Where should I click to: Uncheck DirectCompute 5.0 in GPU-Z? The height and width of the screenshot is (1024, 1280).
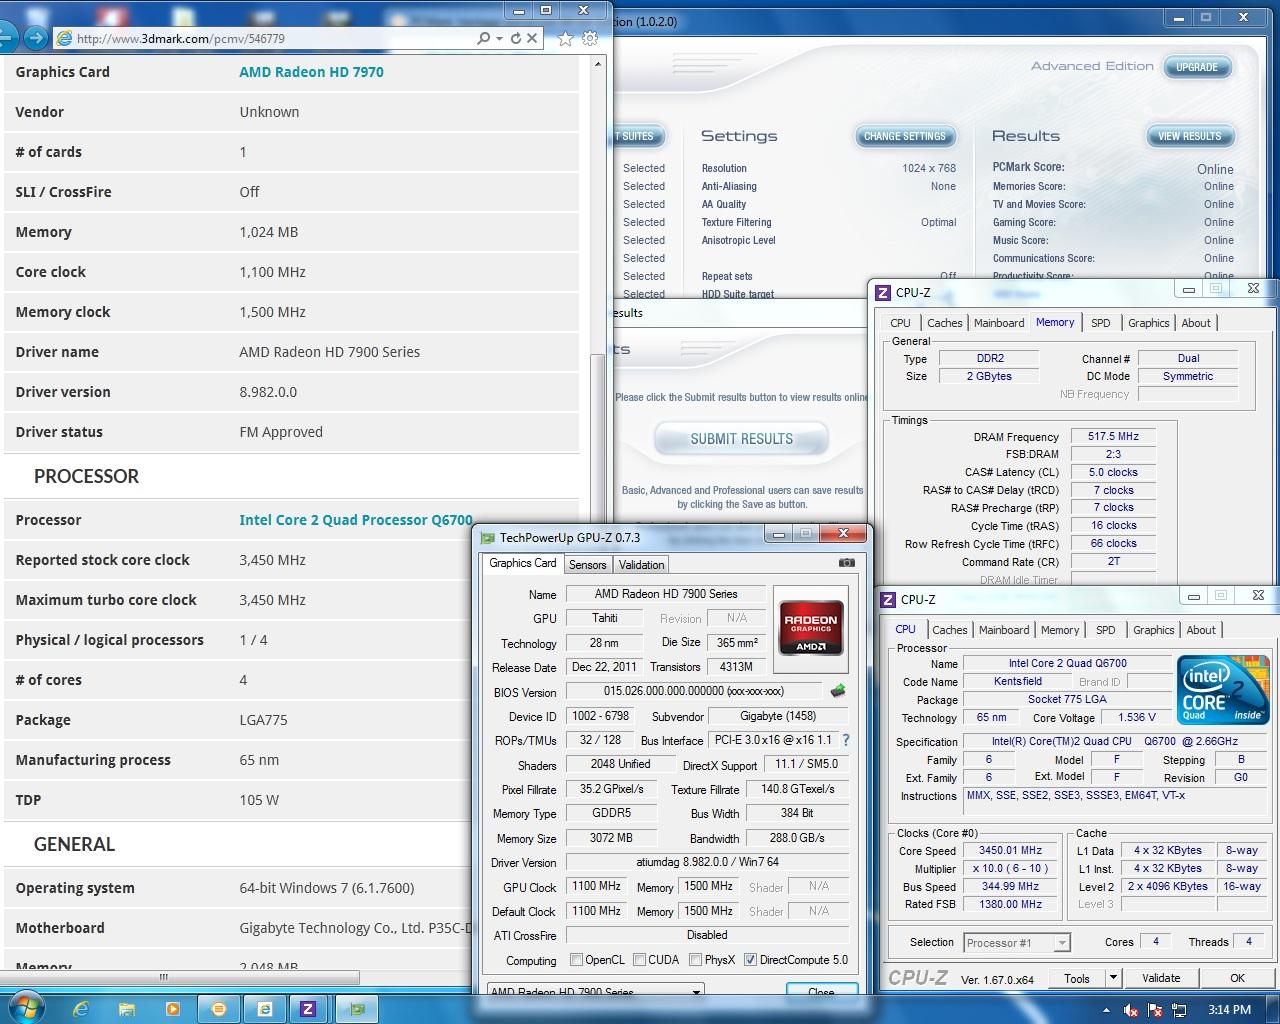tap(750, 960)
